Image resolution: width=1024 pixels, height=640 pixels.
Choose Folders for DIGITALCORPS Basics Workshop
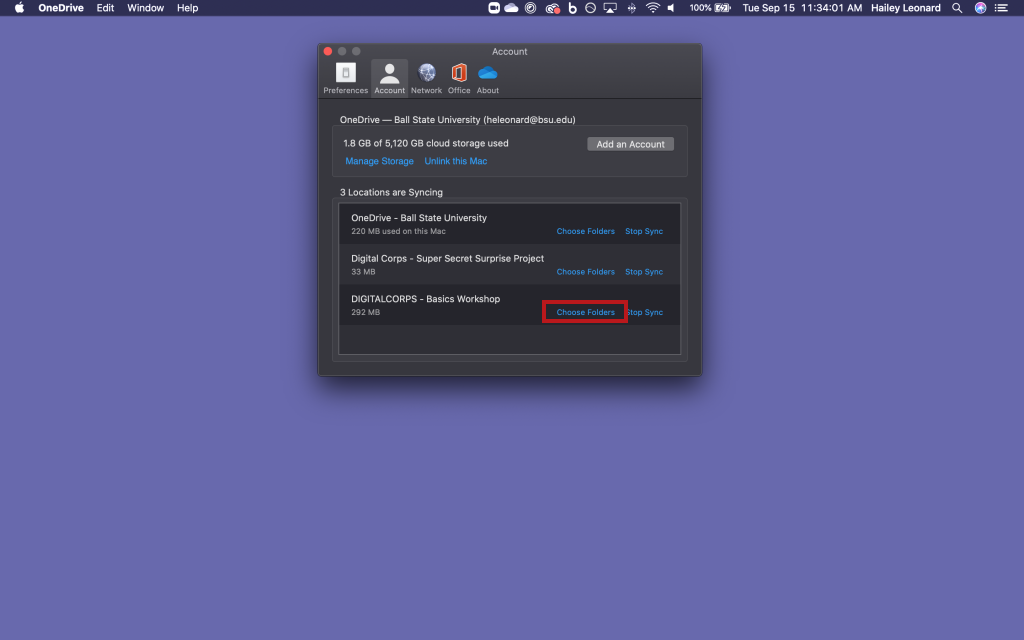click(585, 312)
